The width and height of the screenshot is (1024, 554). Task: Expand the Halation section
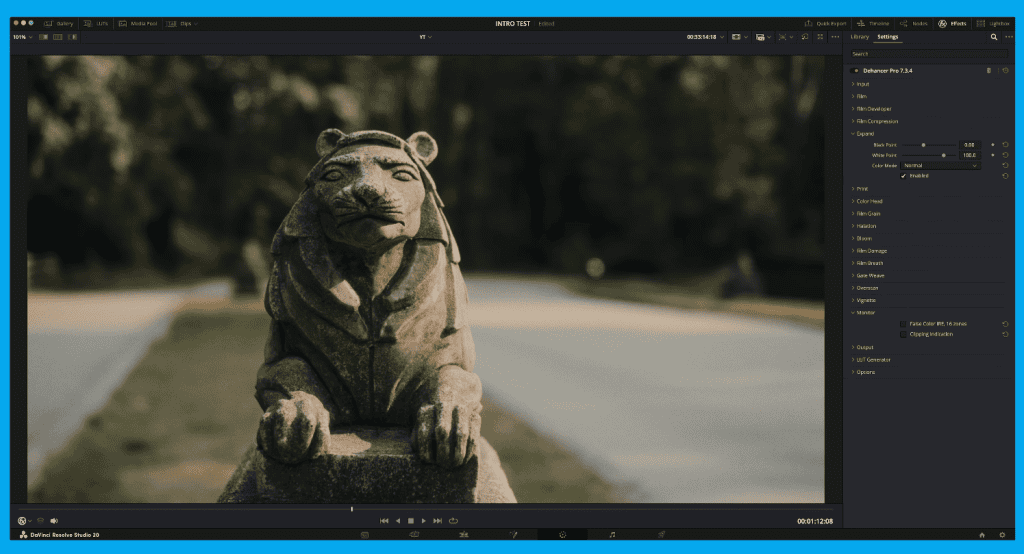pos(866,226)
